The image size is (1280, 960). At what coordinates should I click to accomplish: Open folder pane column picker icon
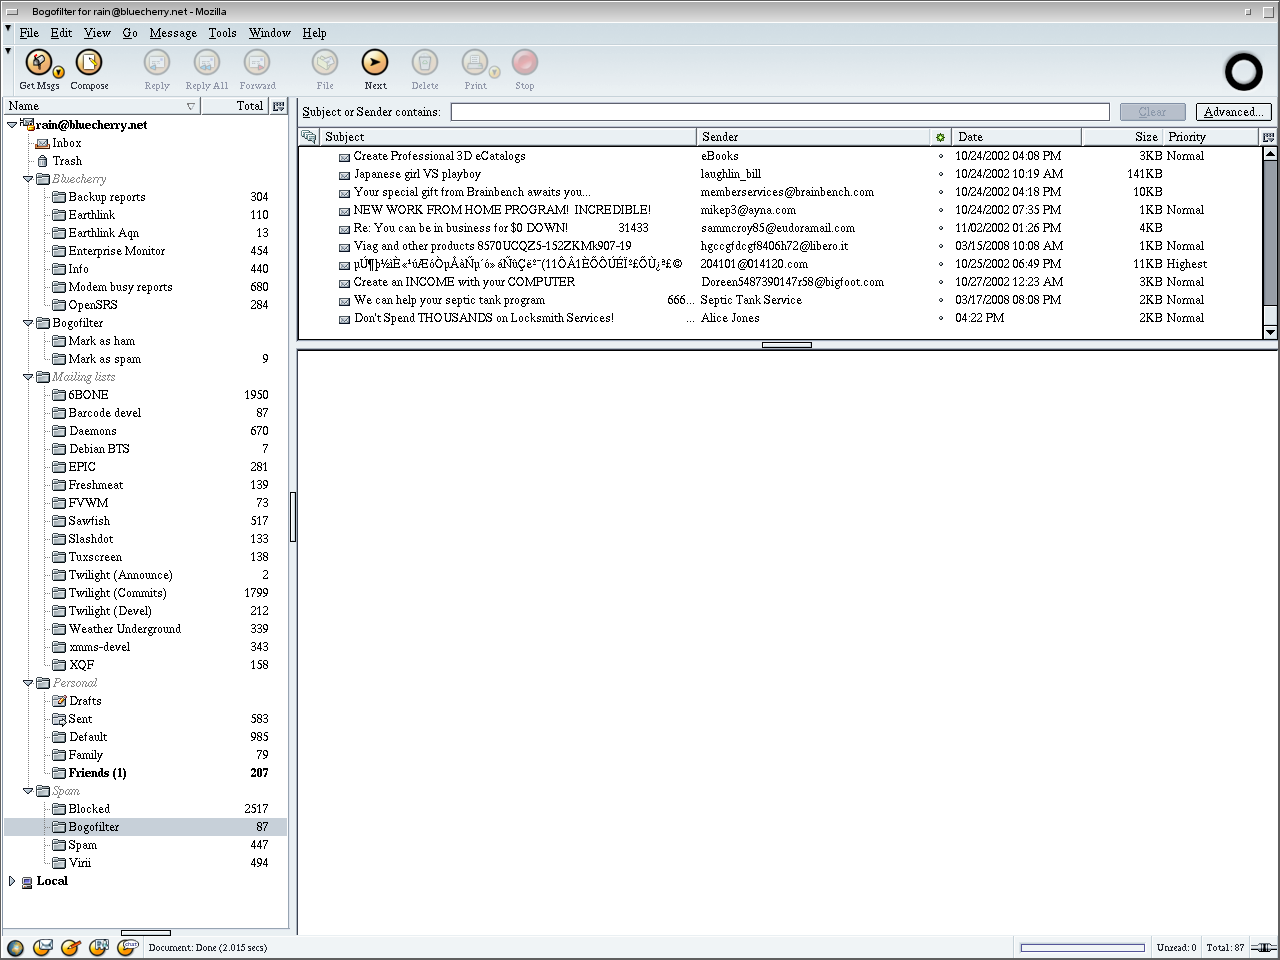click(279, 106)
